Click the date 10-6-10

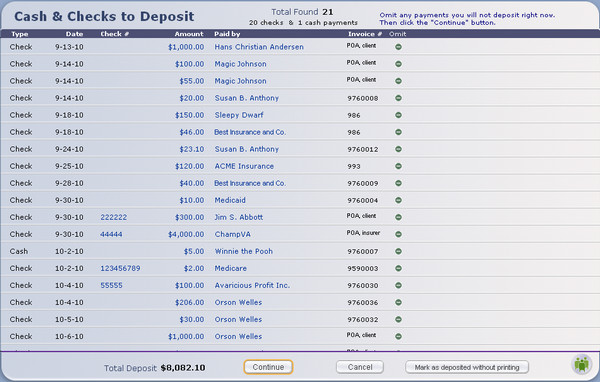[69, 336]
